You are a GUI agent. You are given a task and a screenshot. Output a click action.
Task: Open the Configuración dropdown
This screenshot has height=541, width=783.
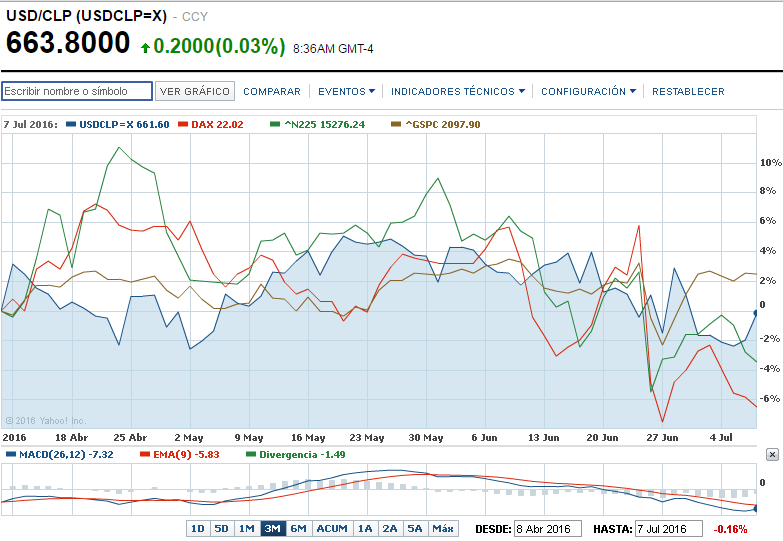pyautogui.click(x=588, y=91)
